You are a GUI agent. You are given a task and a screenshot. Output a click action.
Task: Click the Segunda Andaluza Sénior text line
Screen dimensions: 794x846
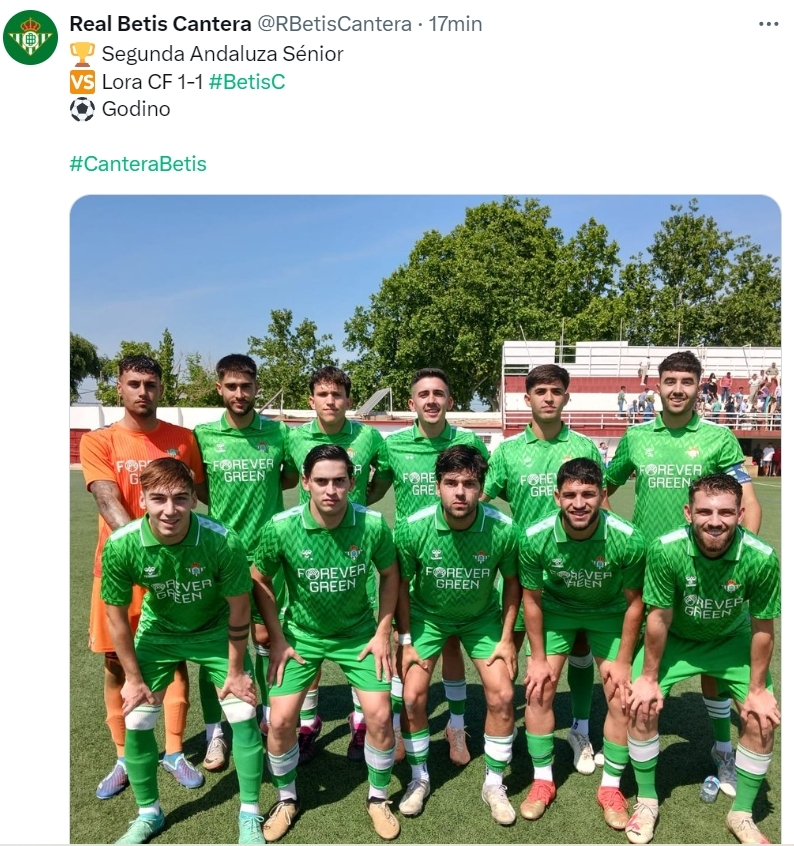click(222, 54)
